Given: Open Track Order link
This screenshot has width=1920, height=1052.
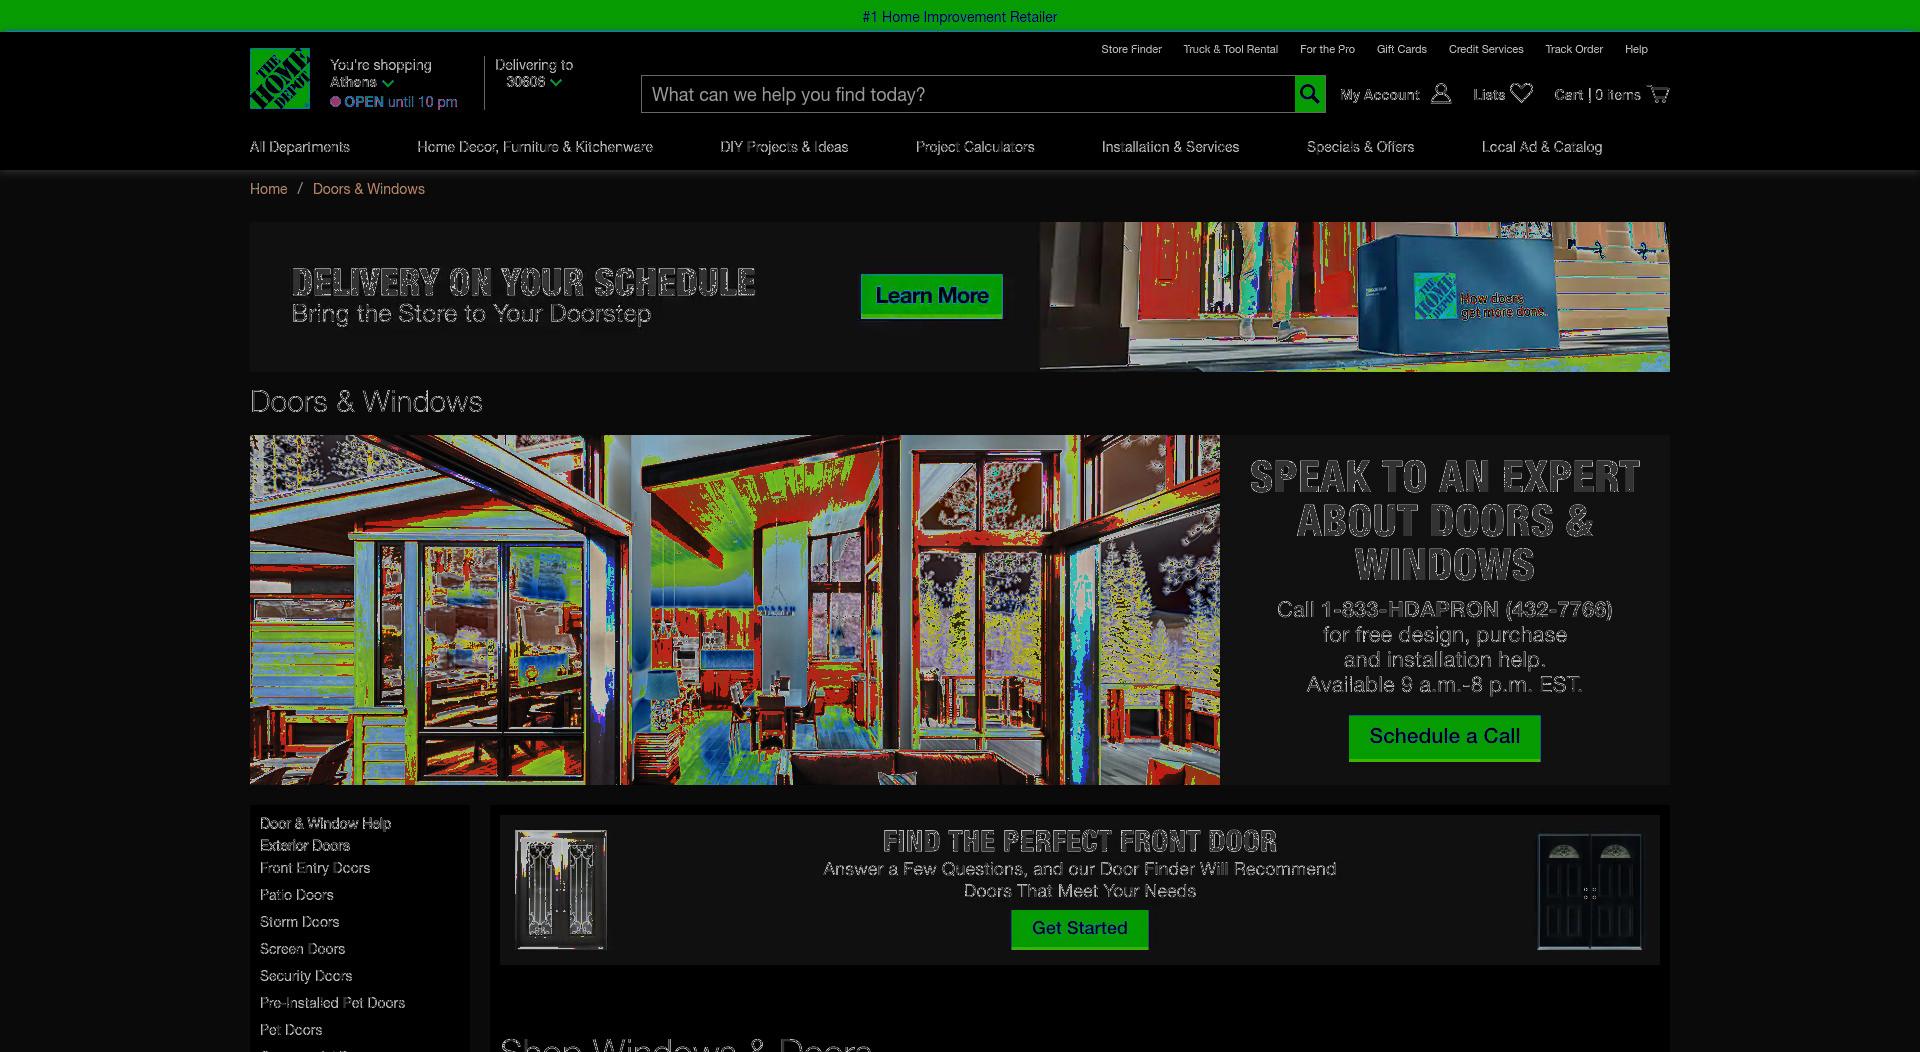Looking at the screenshot, I should point(1573,49).
